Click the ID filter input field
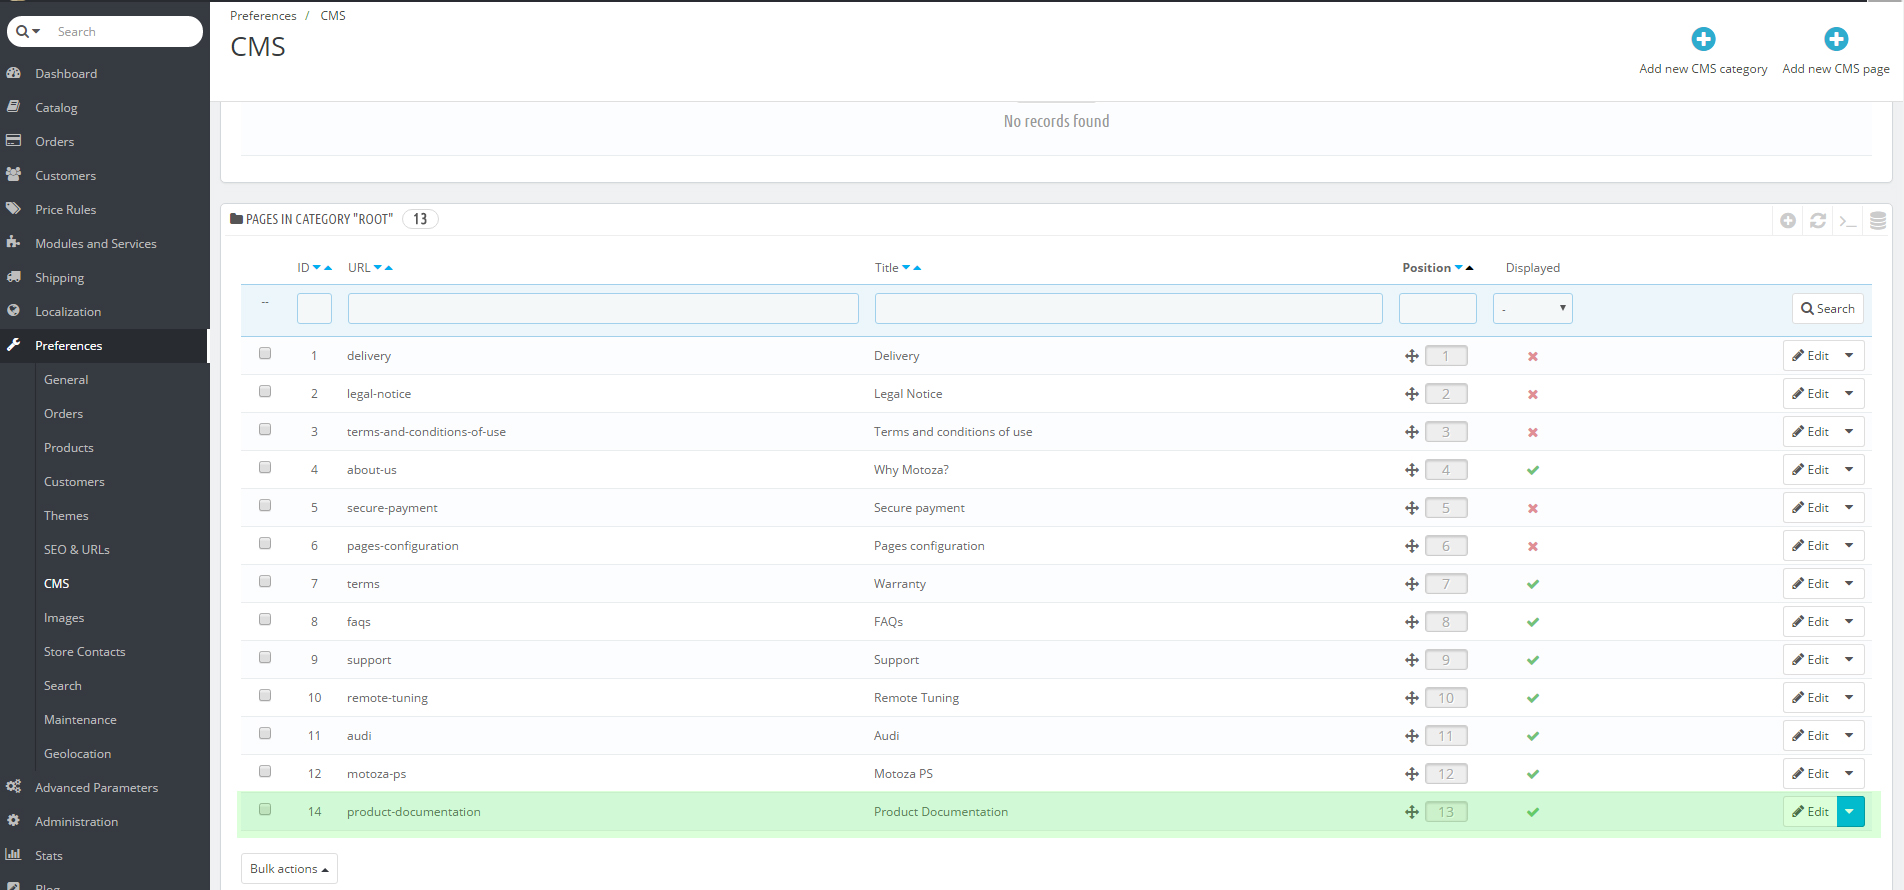 [314, 309]
